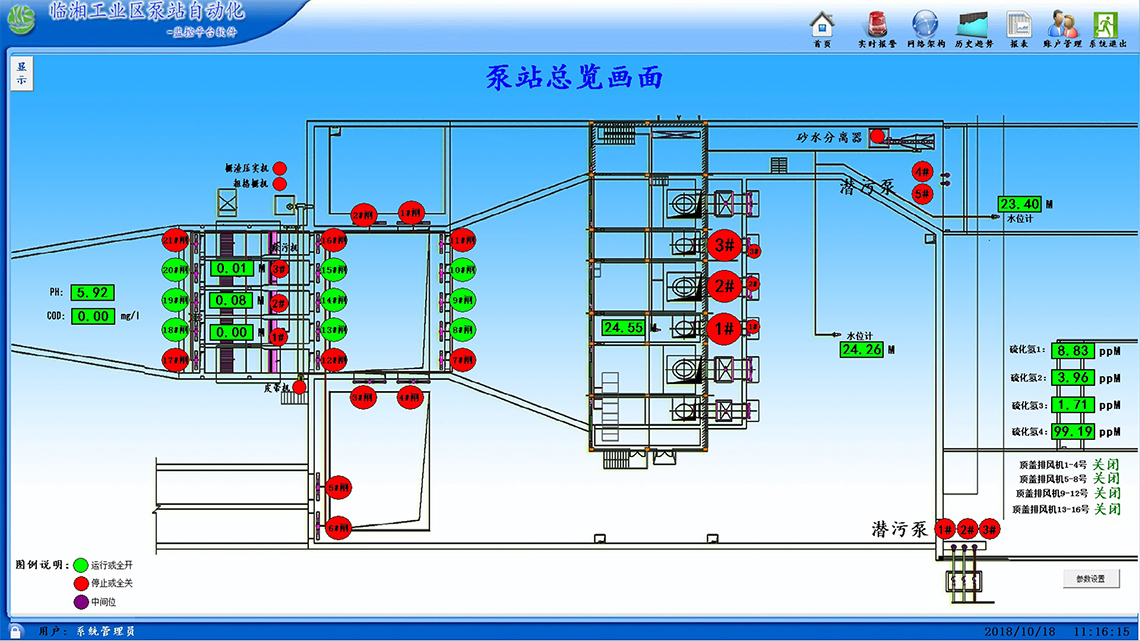Toggle the green 10#闸 gate indicator
This screenshot has height=641, width=1140.
tap(461, 270)
